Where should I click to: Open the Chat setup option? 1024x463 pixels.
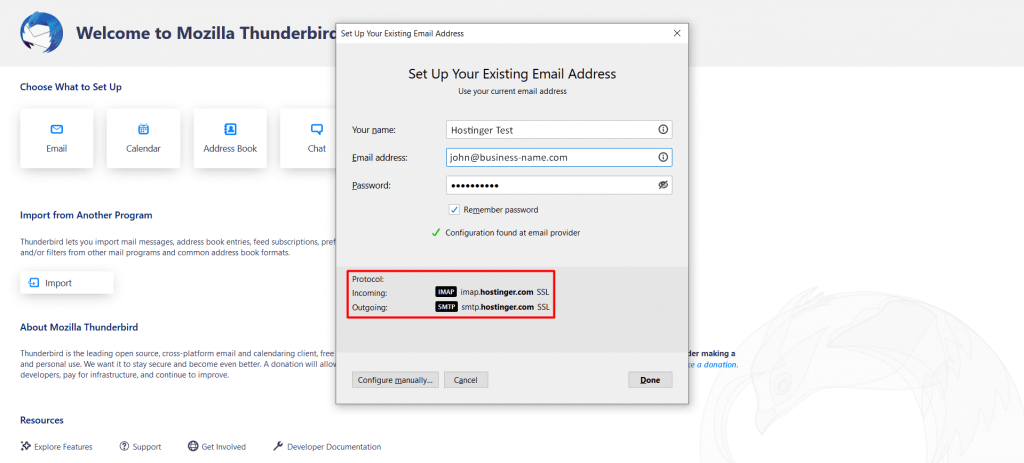pyautogui.click(x=317, y=138)
